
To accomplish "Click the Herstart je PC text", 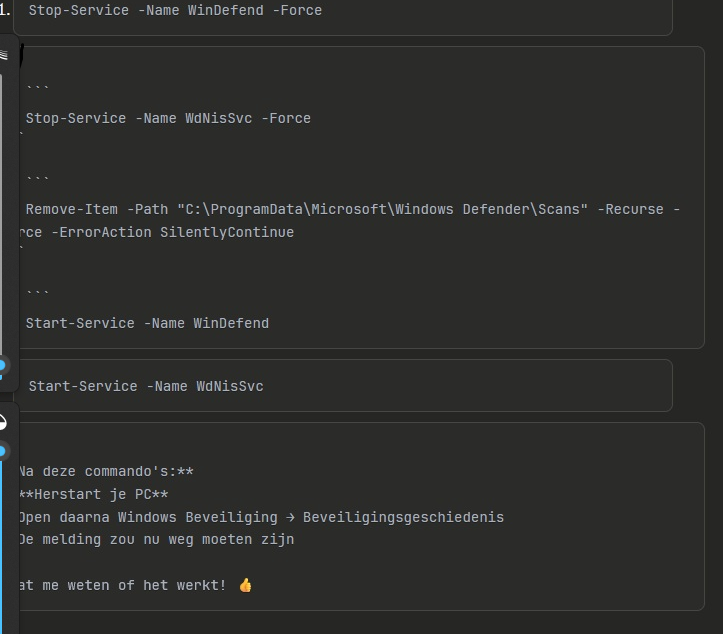I will tap(93, 494).
